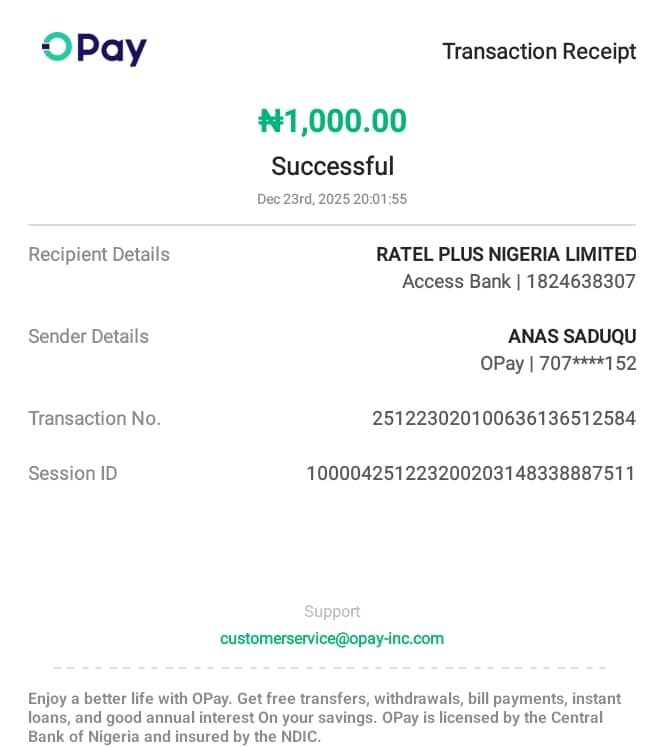This screenshot has width=664, height=747.
Task: Select the ANAS SADUQU sender name
Action: click(572, 336)
